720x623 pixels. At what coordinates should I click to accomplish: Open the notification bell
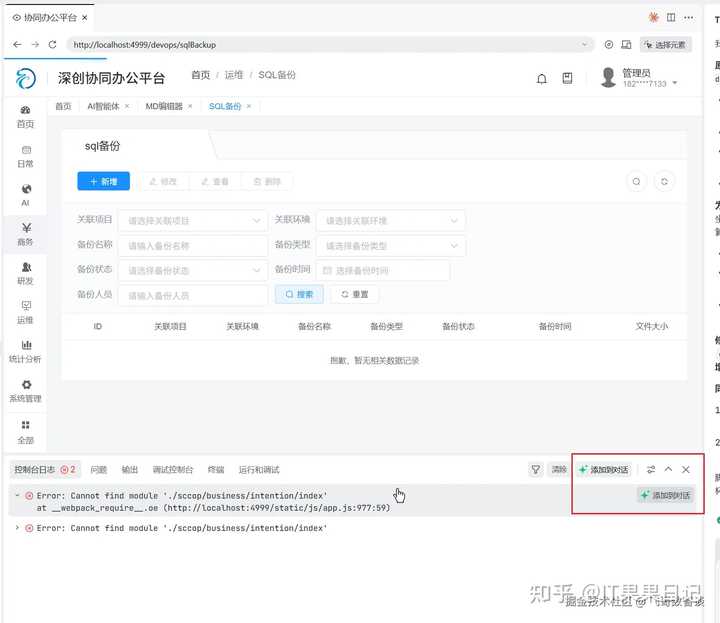click(x=542, y=79)
